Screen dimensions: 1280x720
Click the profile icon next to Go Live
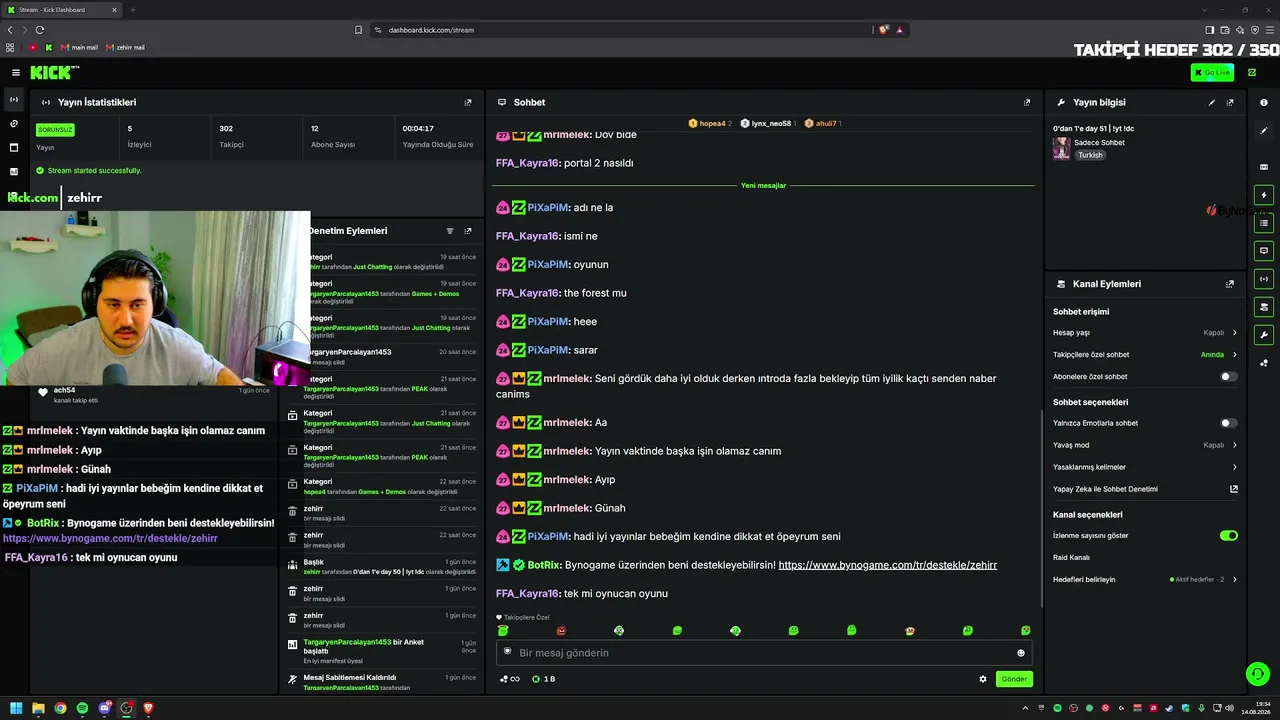click(1252, 72)
